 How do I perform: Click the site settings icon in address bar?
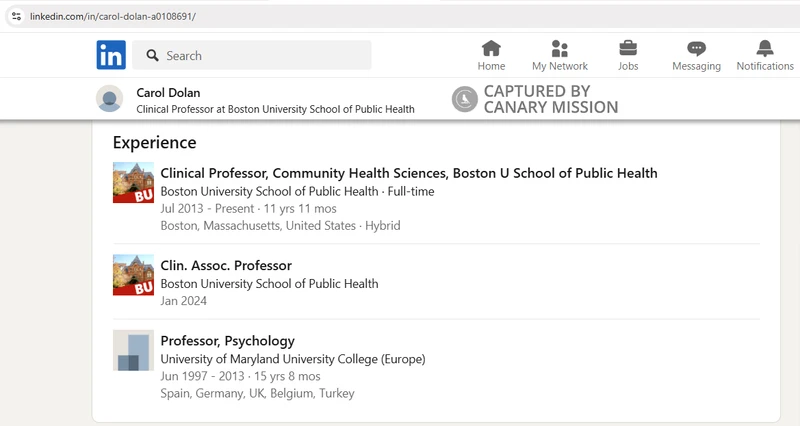pos(16,16)
